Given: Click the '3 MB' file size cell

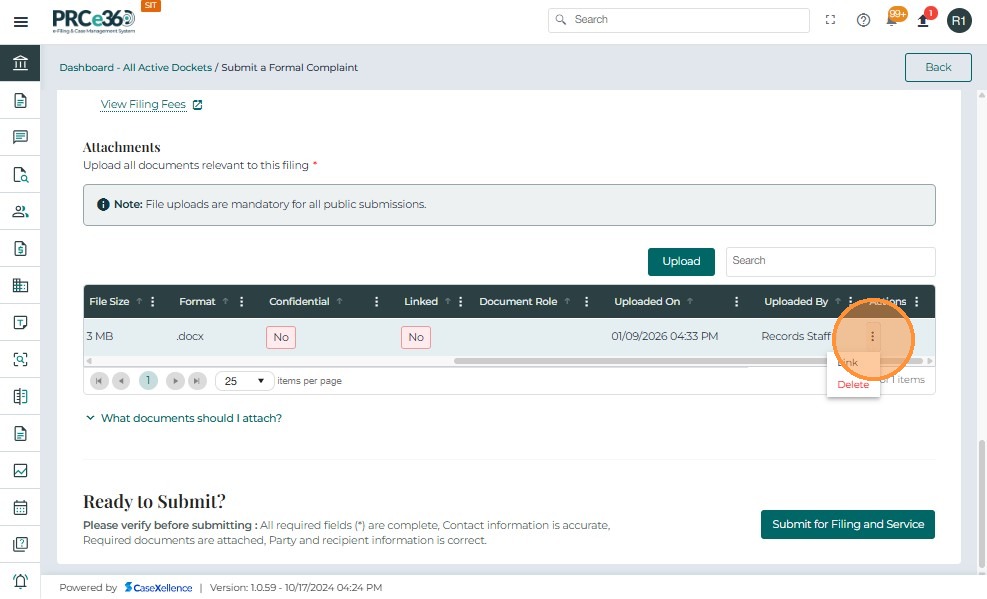Looking at the screenshot, I should pyautogui.click(x=100, y=337).
